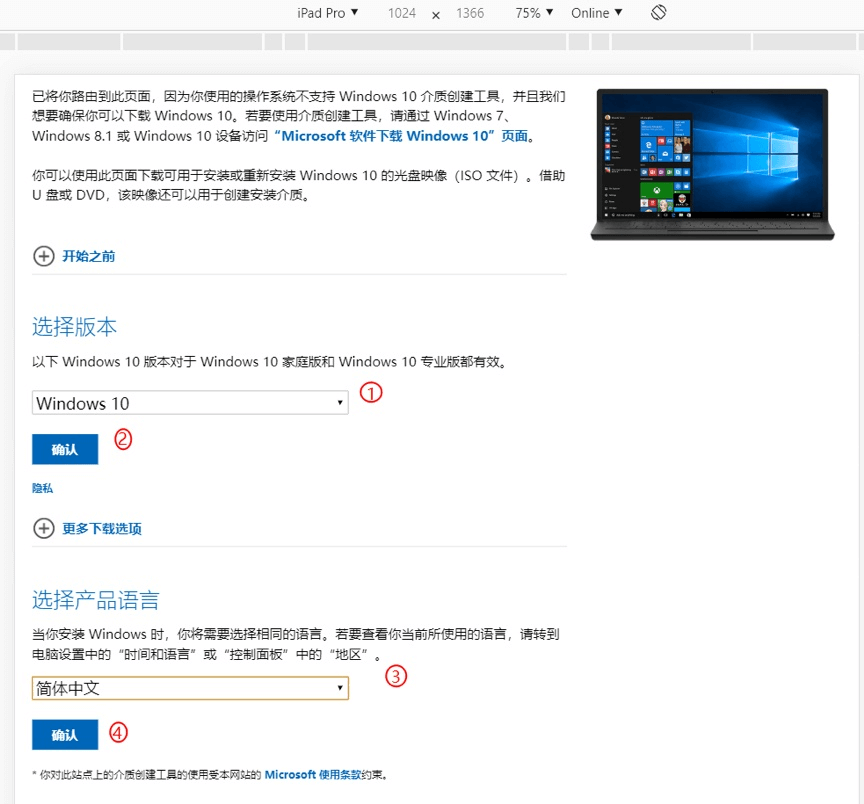Image resolution: width=864 pixels, height=804 pixels.
Task: Click the dropdown arrow on the Windows 10 select box
Action: tap(339, 402)
